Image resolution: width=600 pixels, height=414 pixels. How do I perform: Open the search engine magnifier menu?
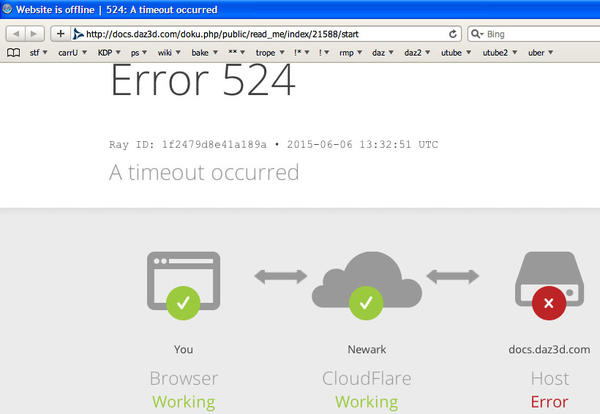(477, 34)
